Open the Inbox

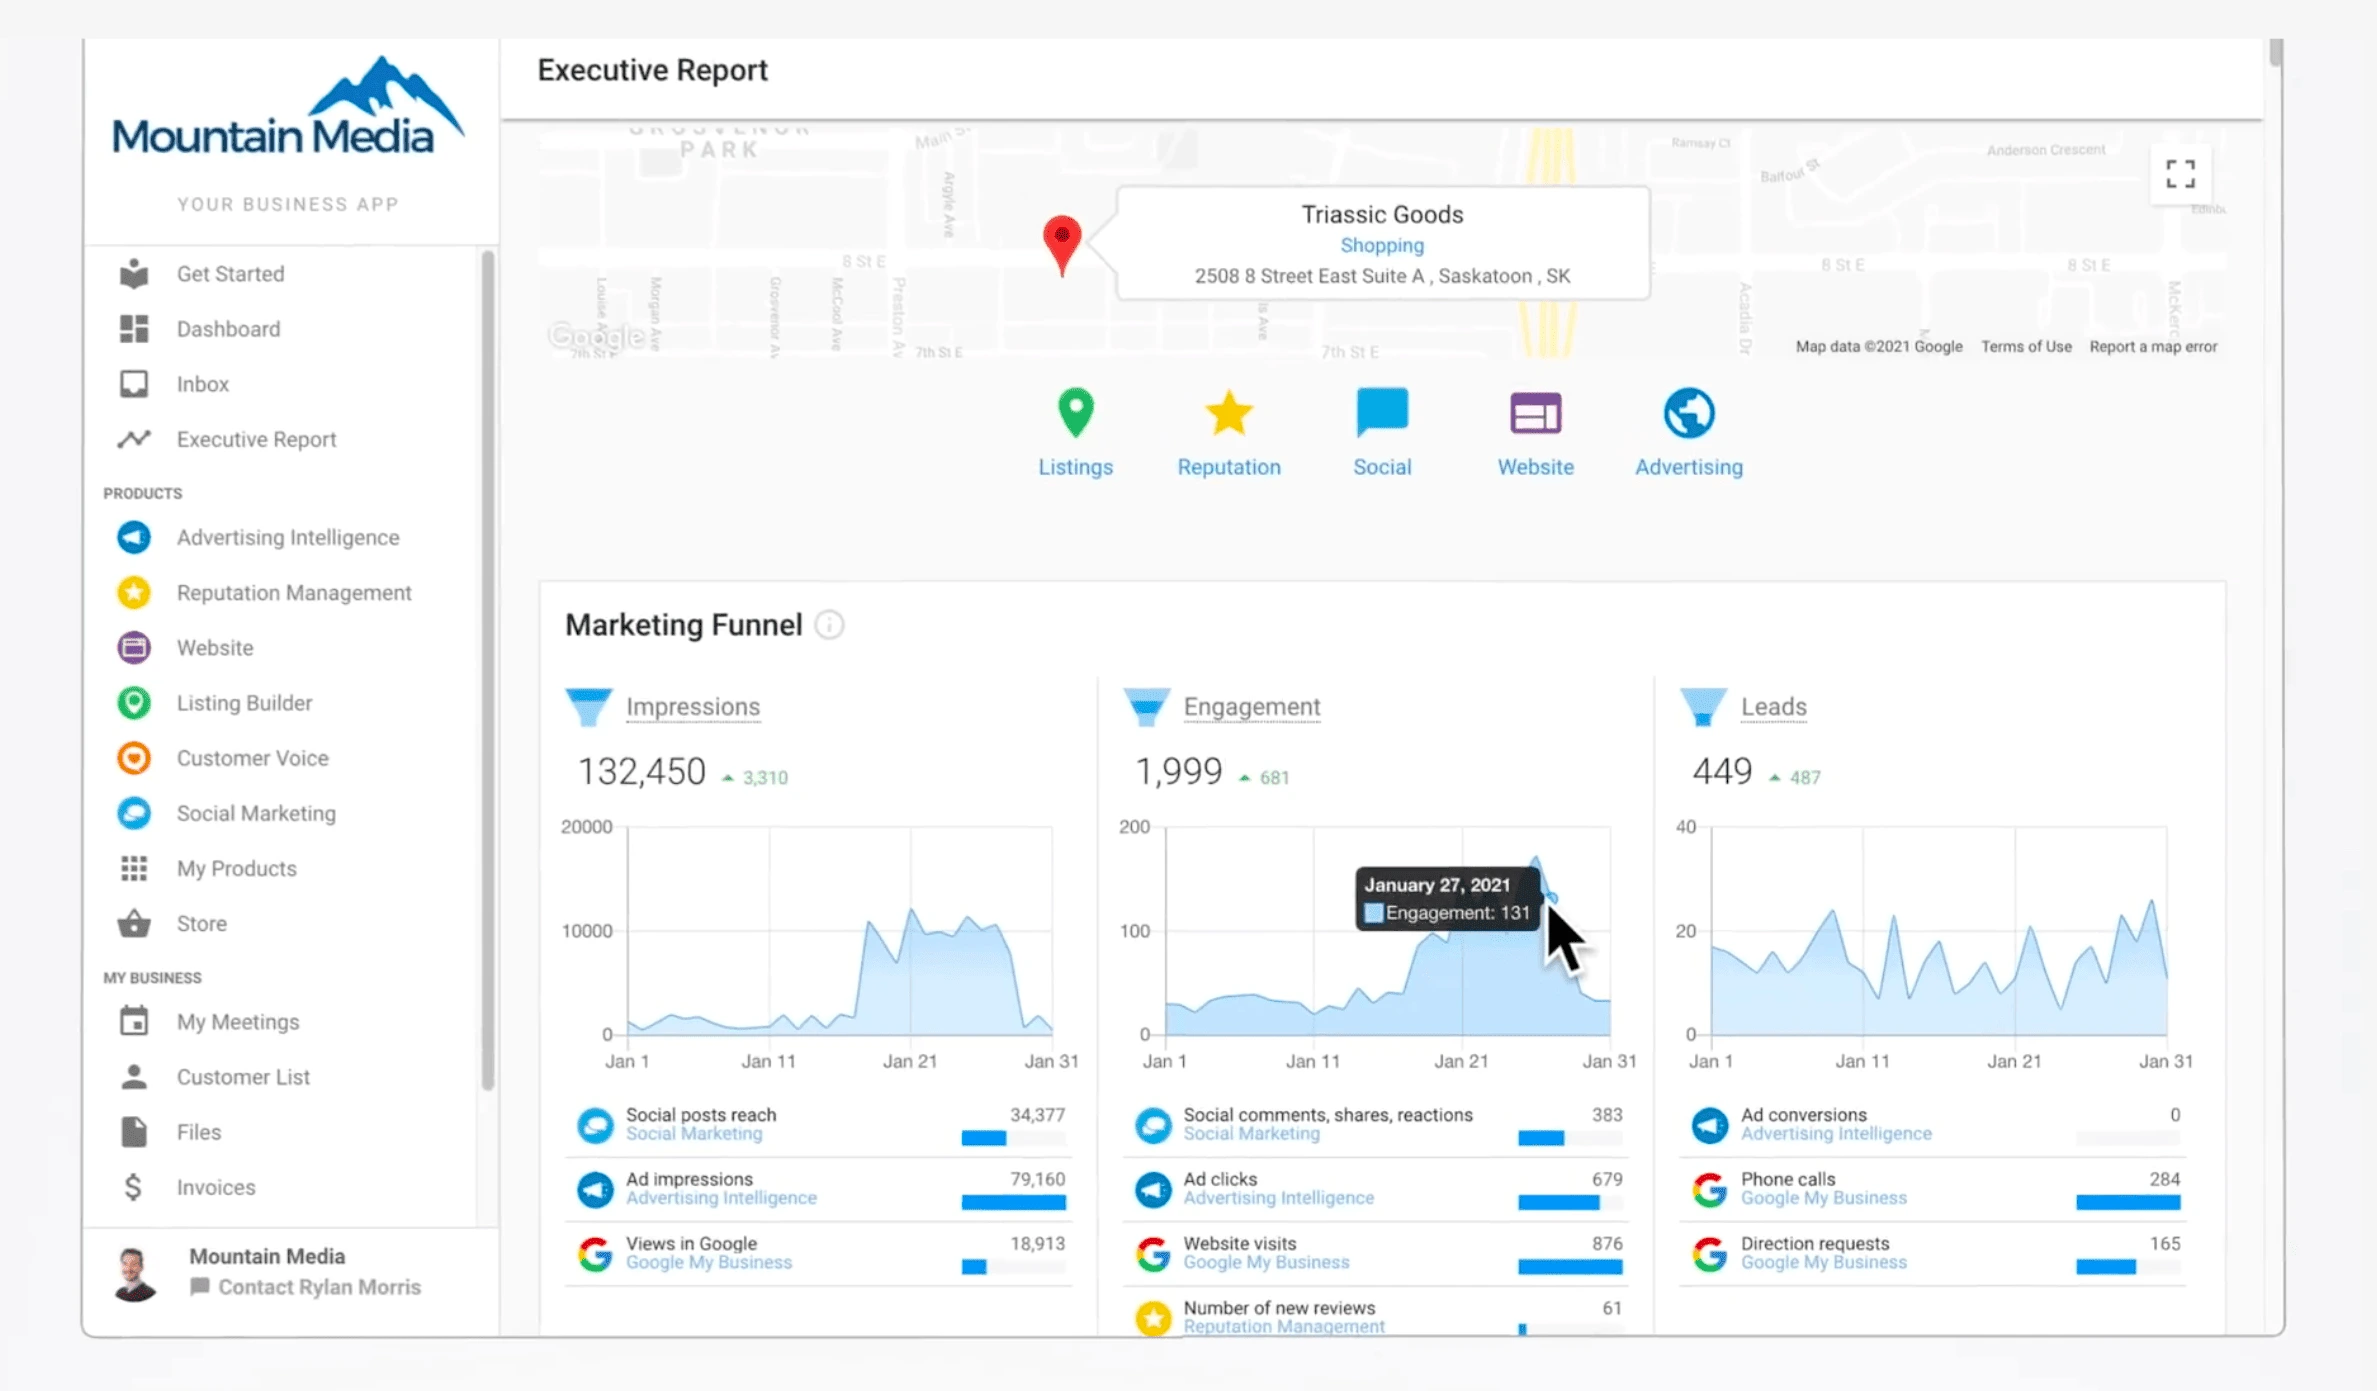click(x=203, y=384)
